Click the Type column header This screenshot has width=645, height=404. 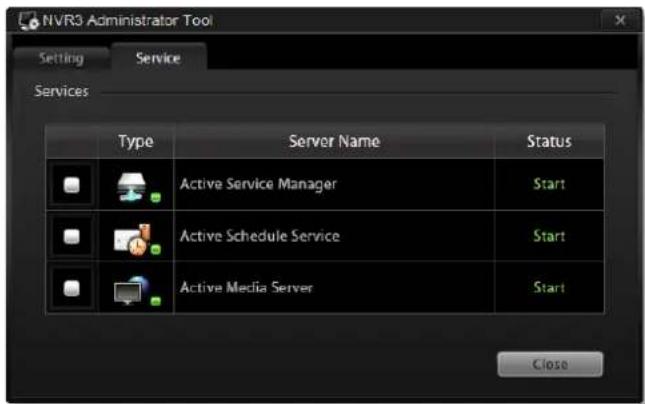point(136,141)
